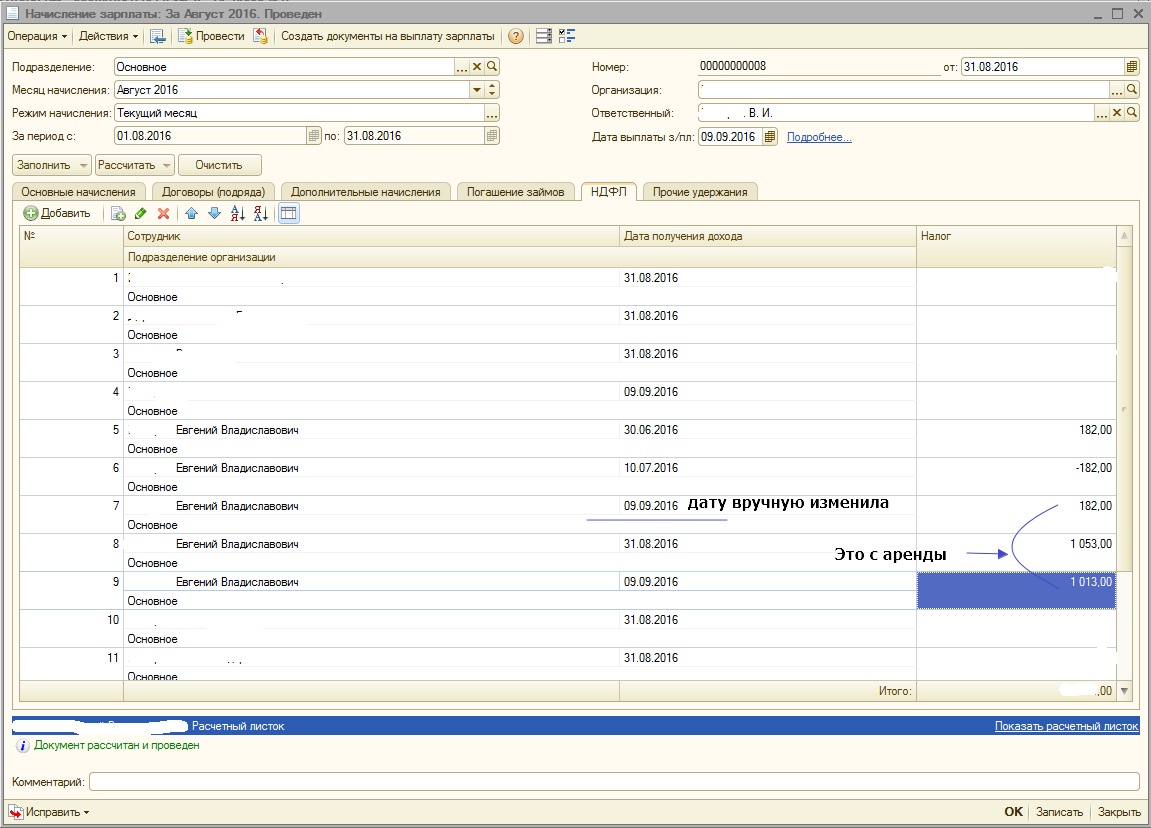Click the green pencil edit row icon
This screenshot has height=828, width=1151.
[141, 213]
